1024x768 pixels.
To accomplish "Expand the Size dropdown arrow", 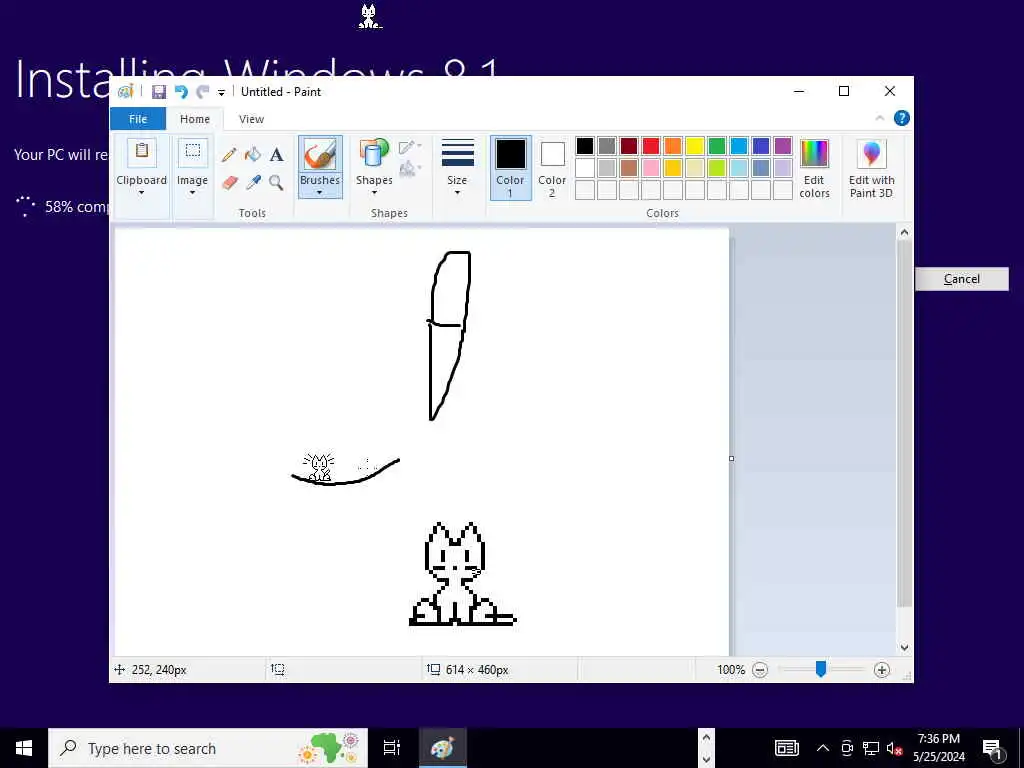I will [x=457, y=193].
